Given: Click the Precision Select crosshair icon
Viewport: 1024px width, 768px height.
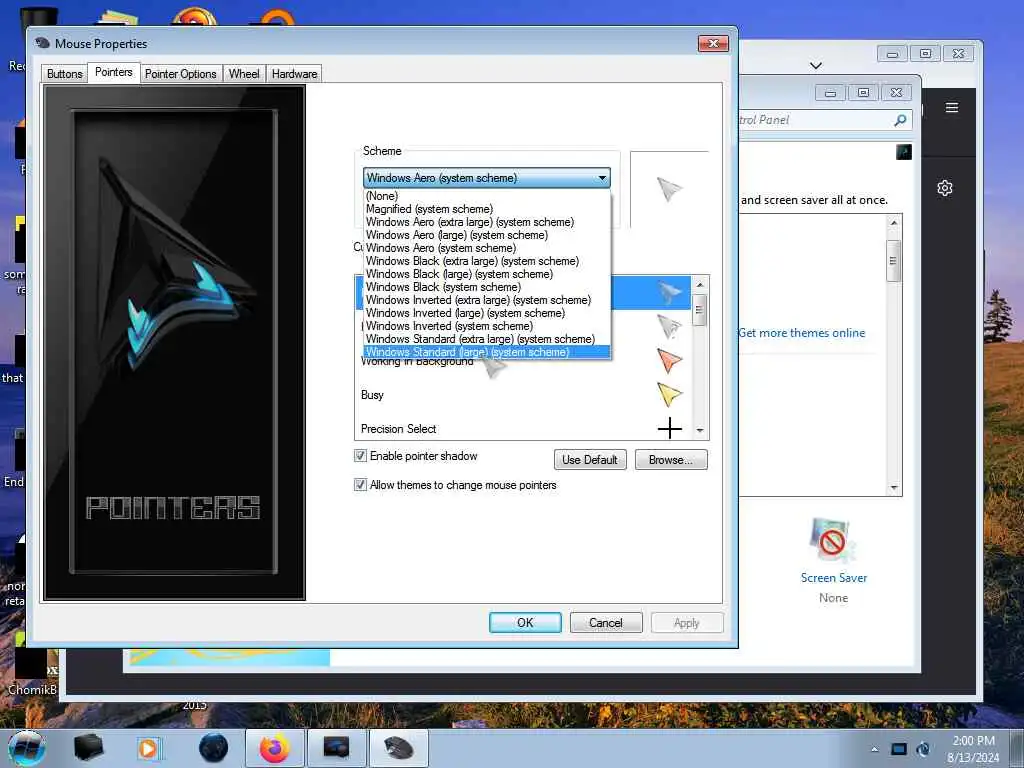Looking at the screenshot, I should coord(669,428).
